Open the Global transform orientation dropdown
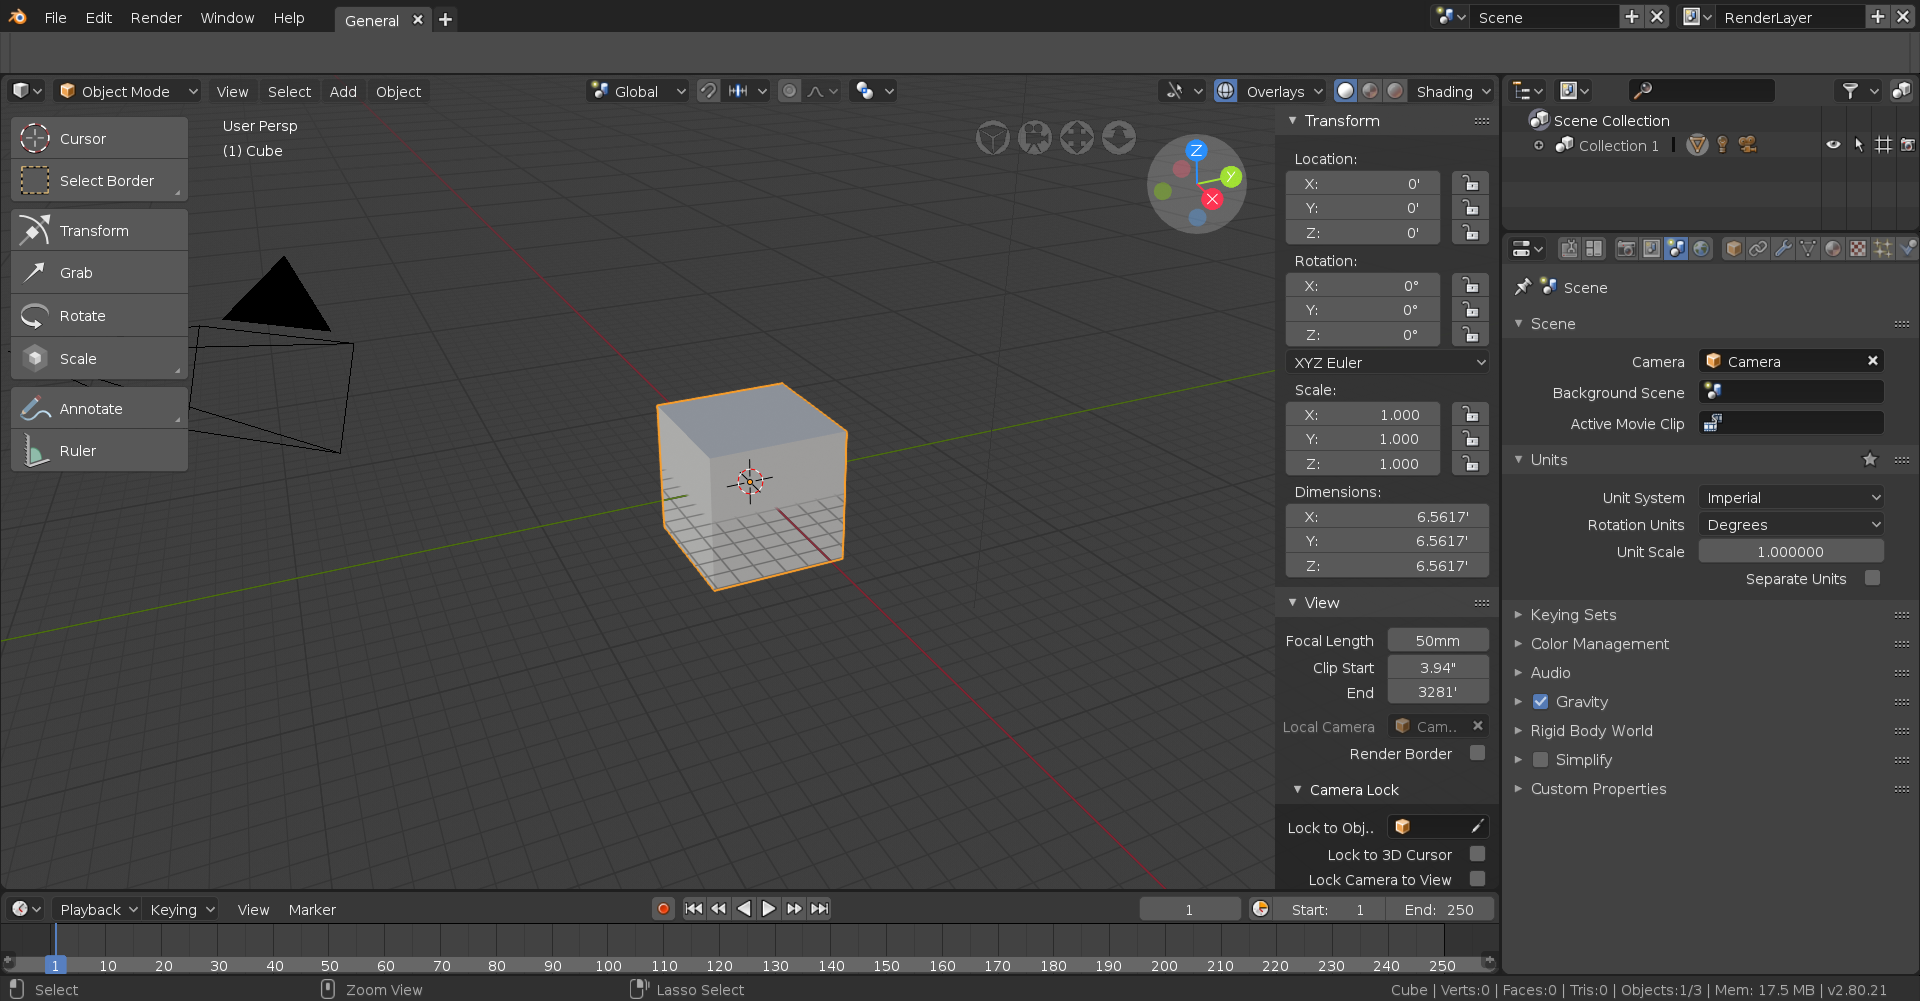Screen dimensions: 1920x1001 (638, 91)
